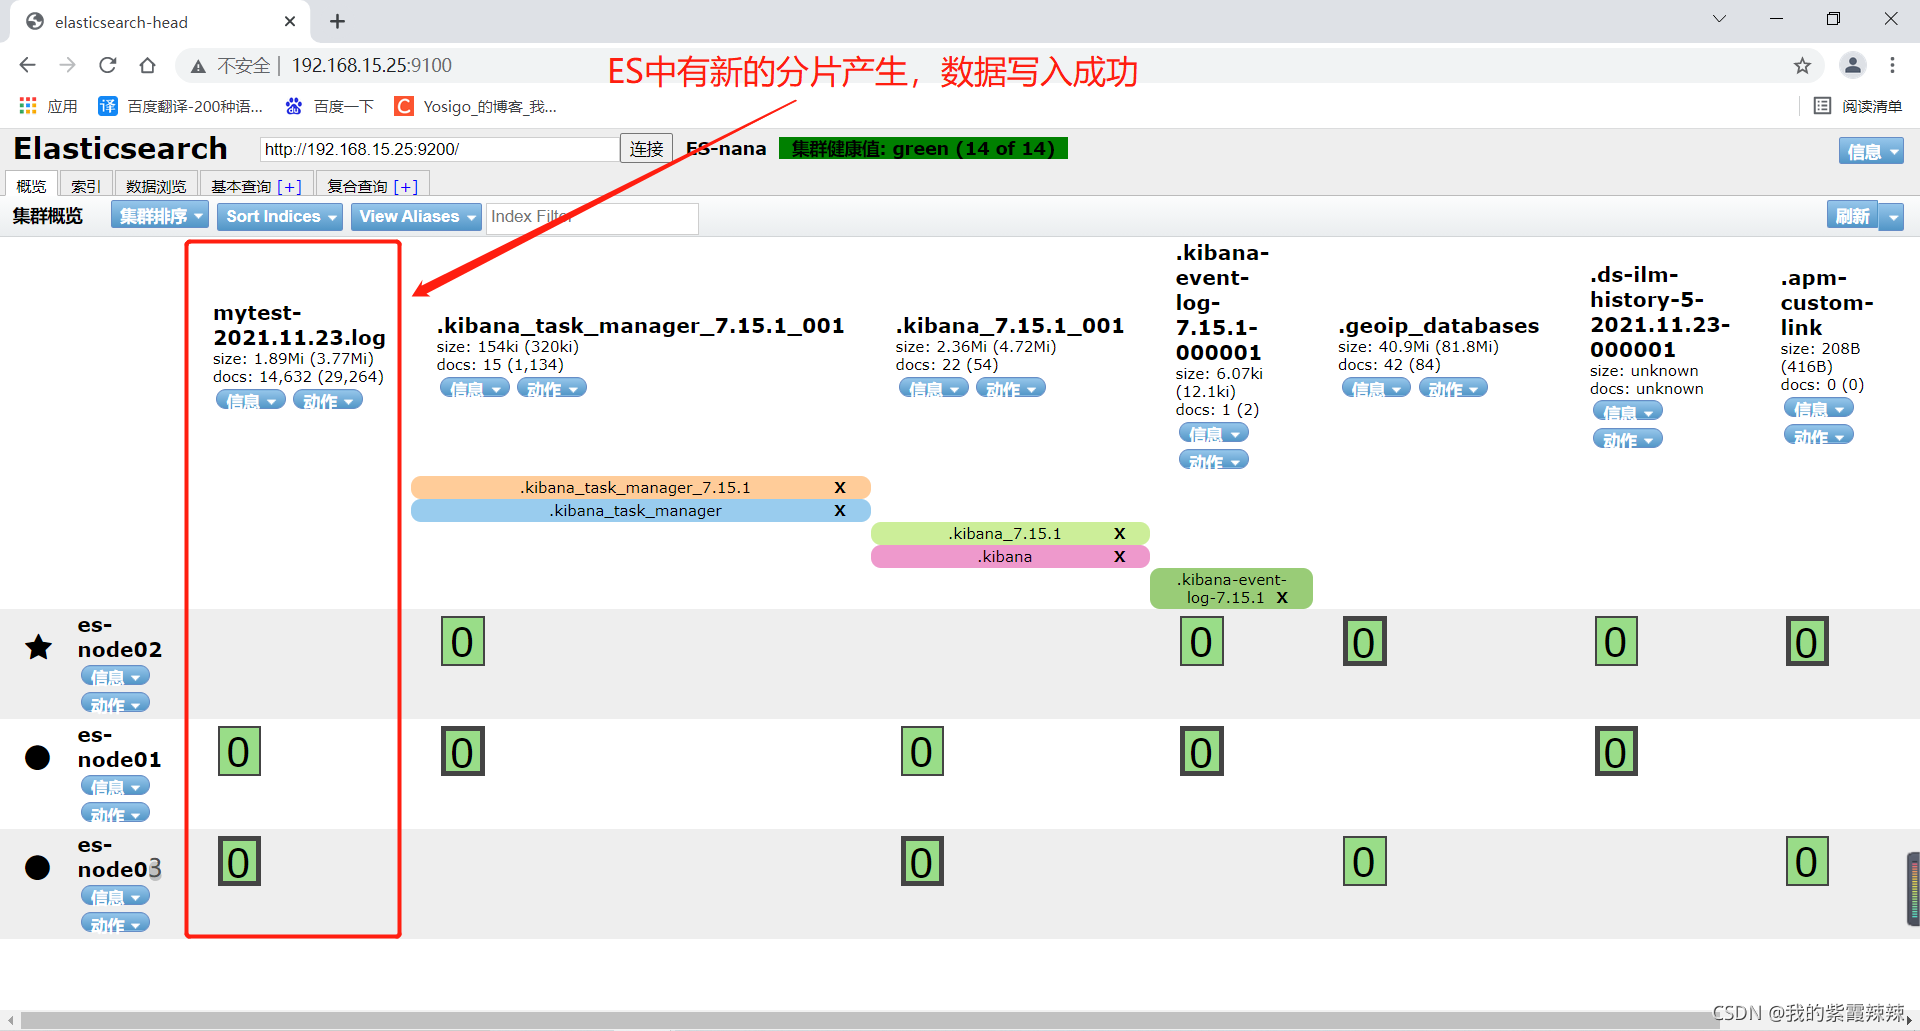This screenshot has height=1031, width=1920.
Task: Click the Elasticsearch URL connection field
Action: 439,149
